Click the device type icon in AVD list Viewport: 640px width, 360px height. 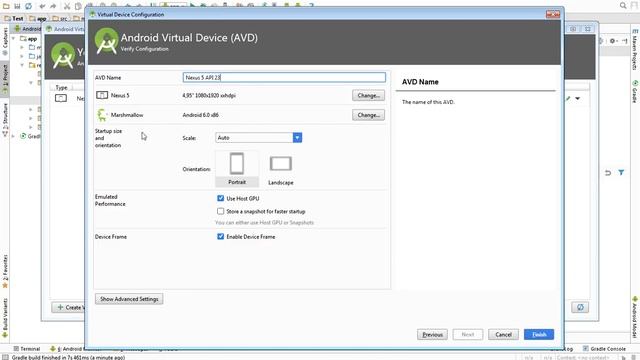(x=61, y=98)
